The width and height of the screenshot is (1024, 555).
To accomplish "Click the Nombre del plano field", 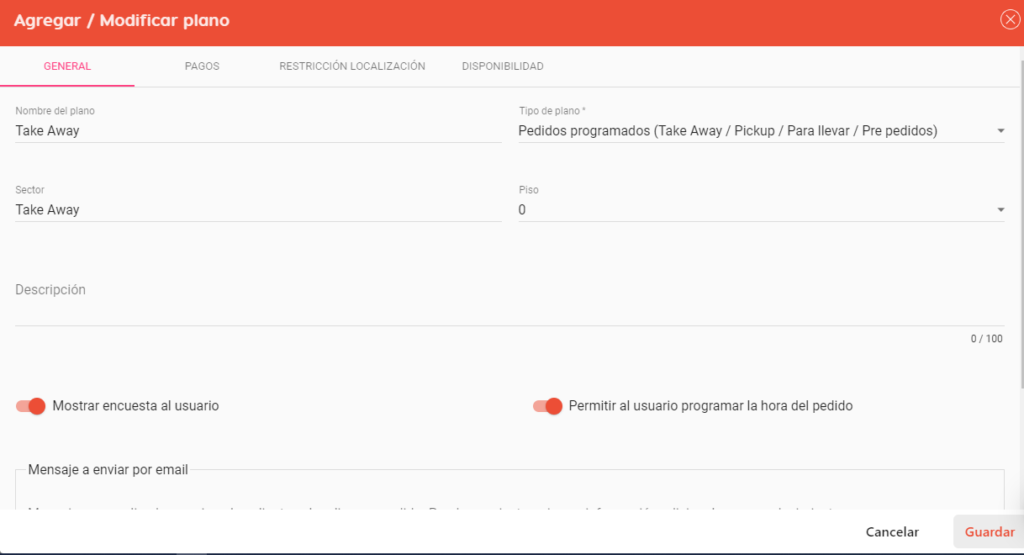I will pos(258,131).
